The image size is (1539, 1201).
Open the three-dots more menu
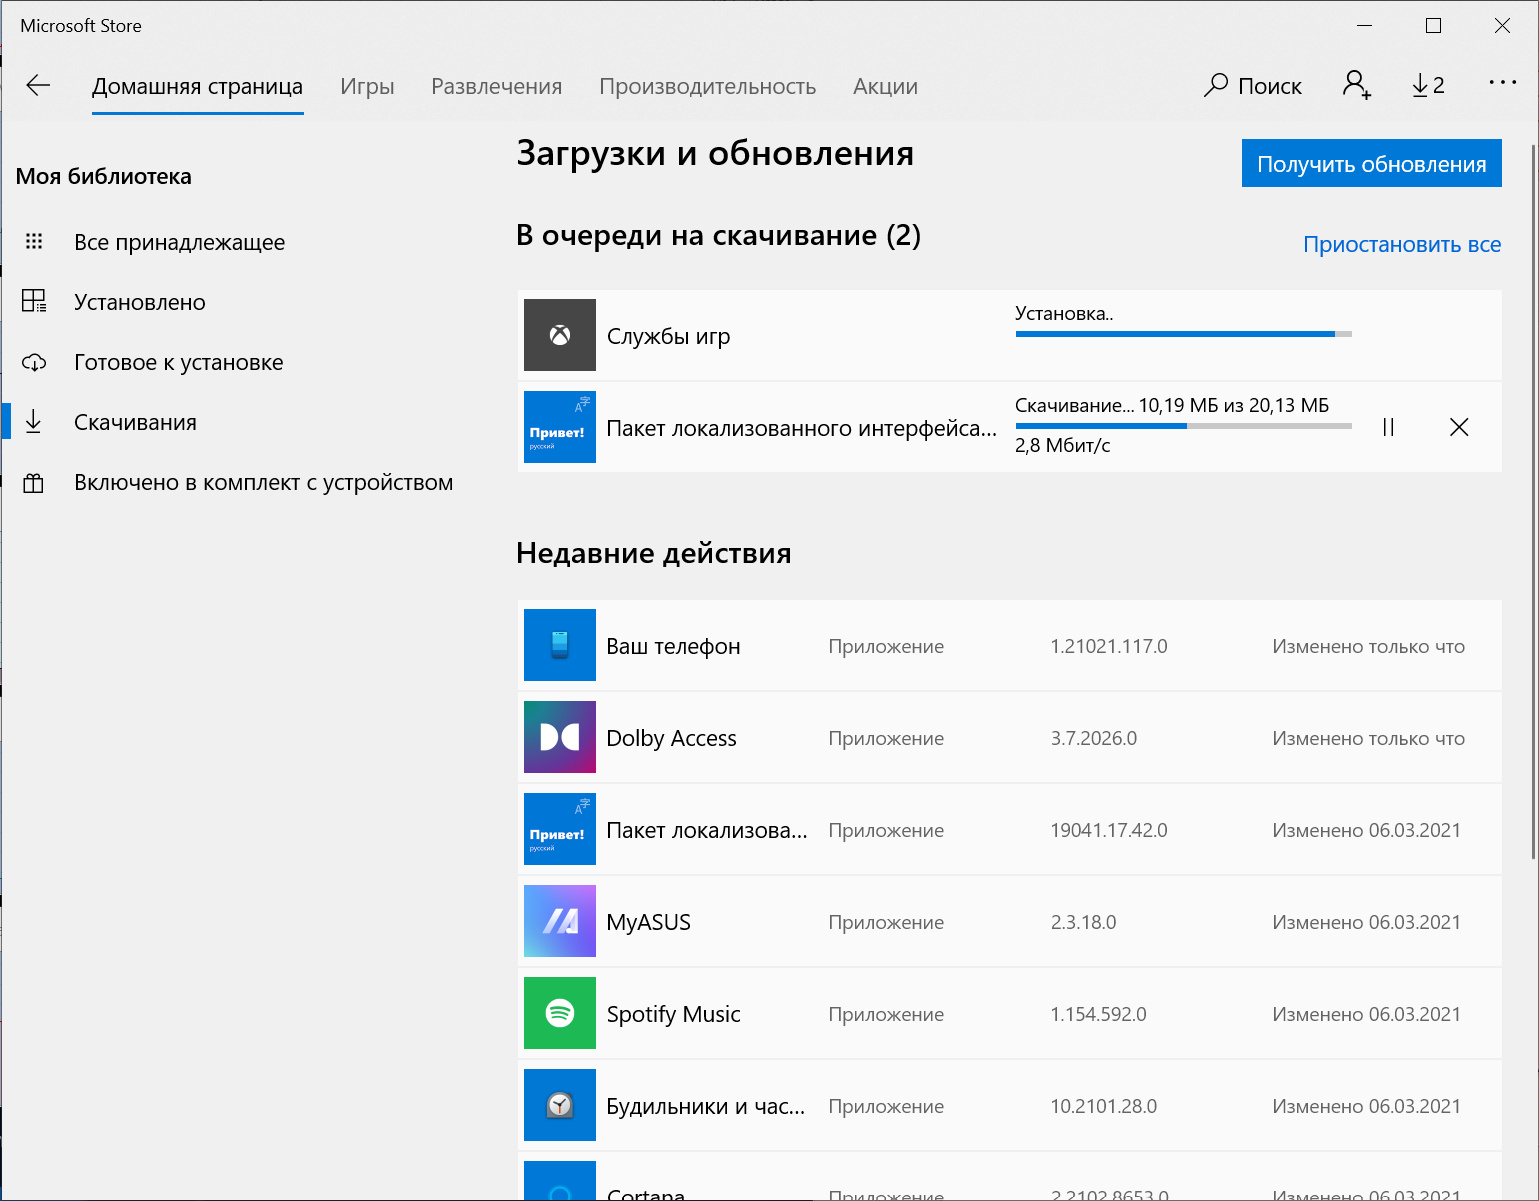(x=1502, y=83)
